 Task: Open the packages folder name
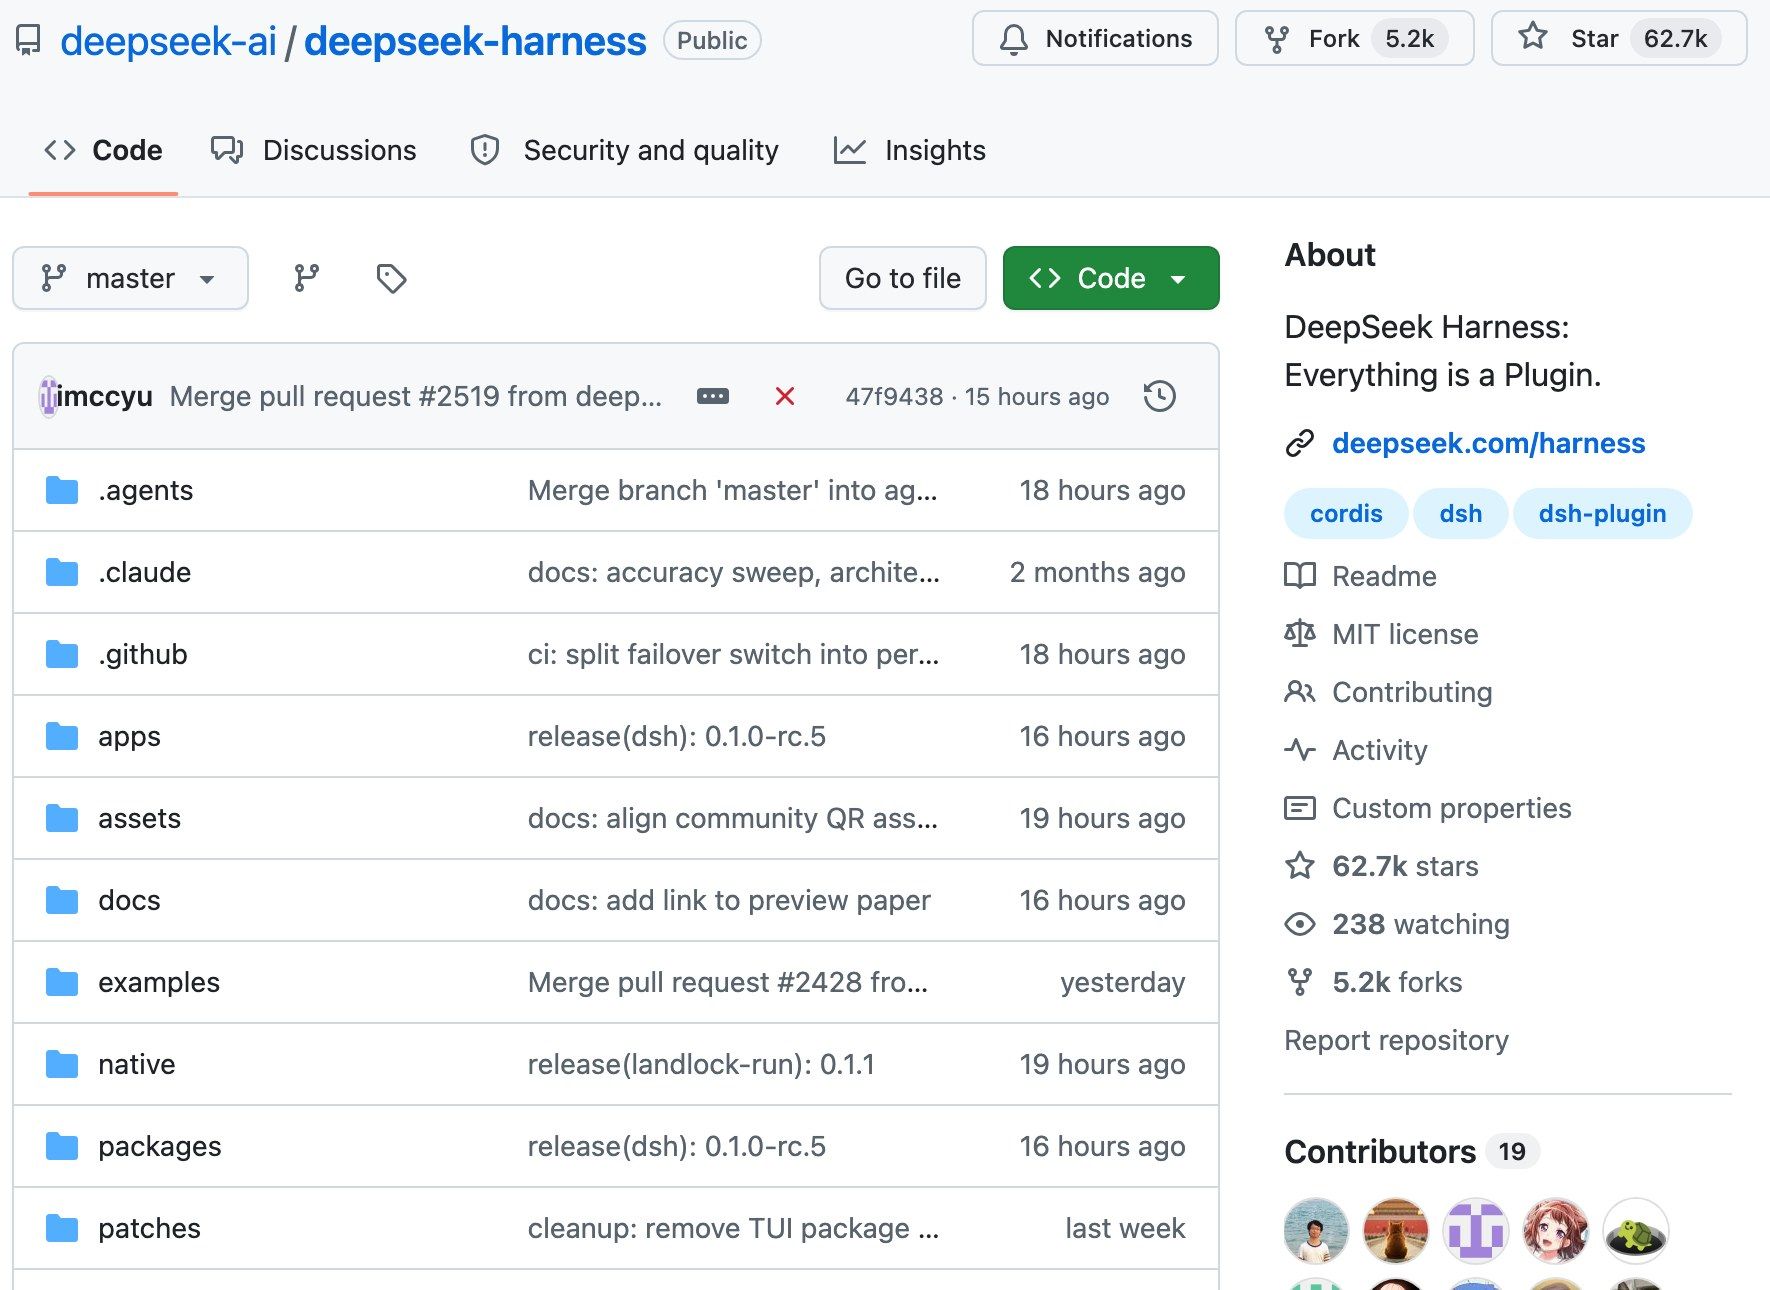click(160, 1146)
